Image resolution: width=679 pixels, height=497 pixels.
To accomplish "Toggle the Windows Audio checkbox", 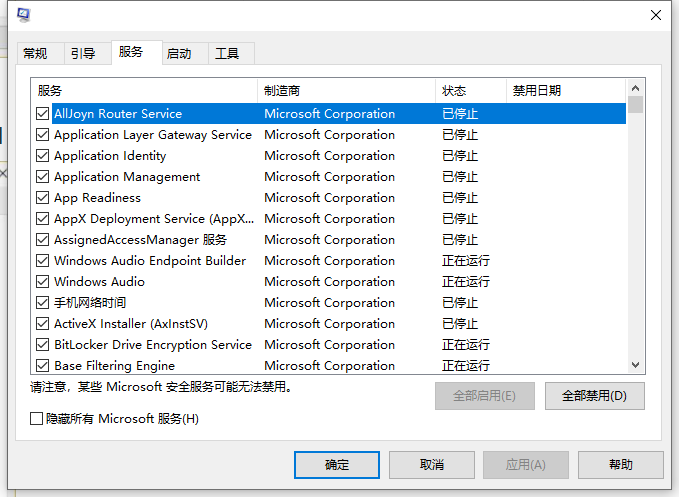I will pos(42,282).
